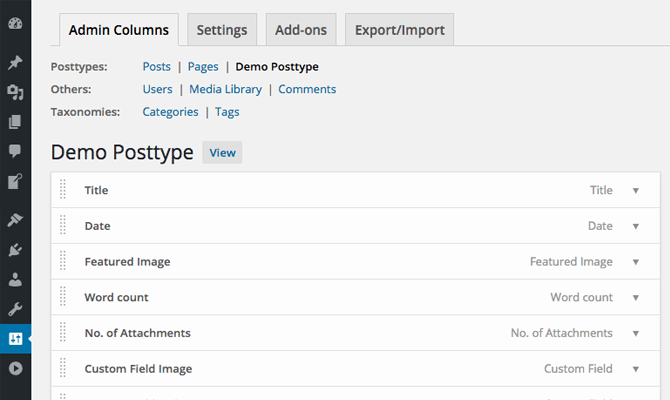Expand the Title column settings arrow
This screenshot has width=670, height=400.
pos(636,191)
